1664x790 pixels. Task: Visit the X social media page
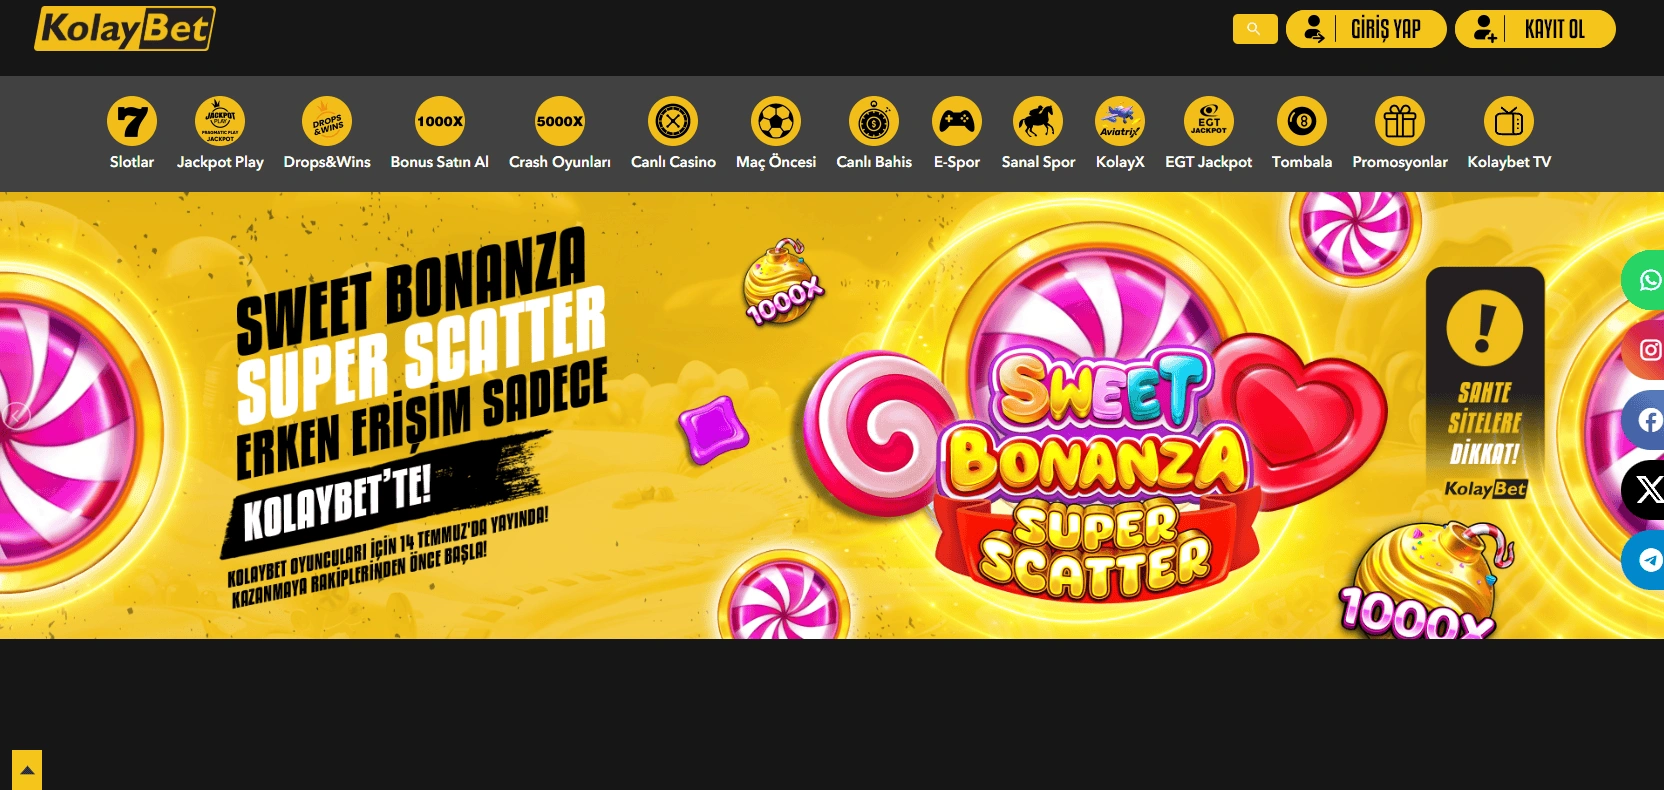point(1645,490)
